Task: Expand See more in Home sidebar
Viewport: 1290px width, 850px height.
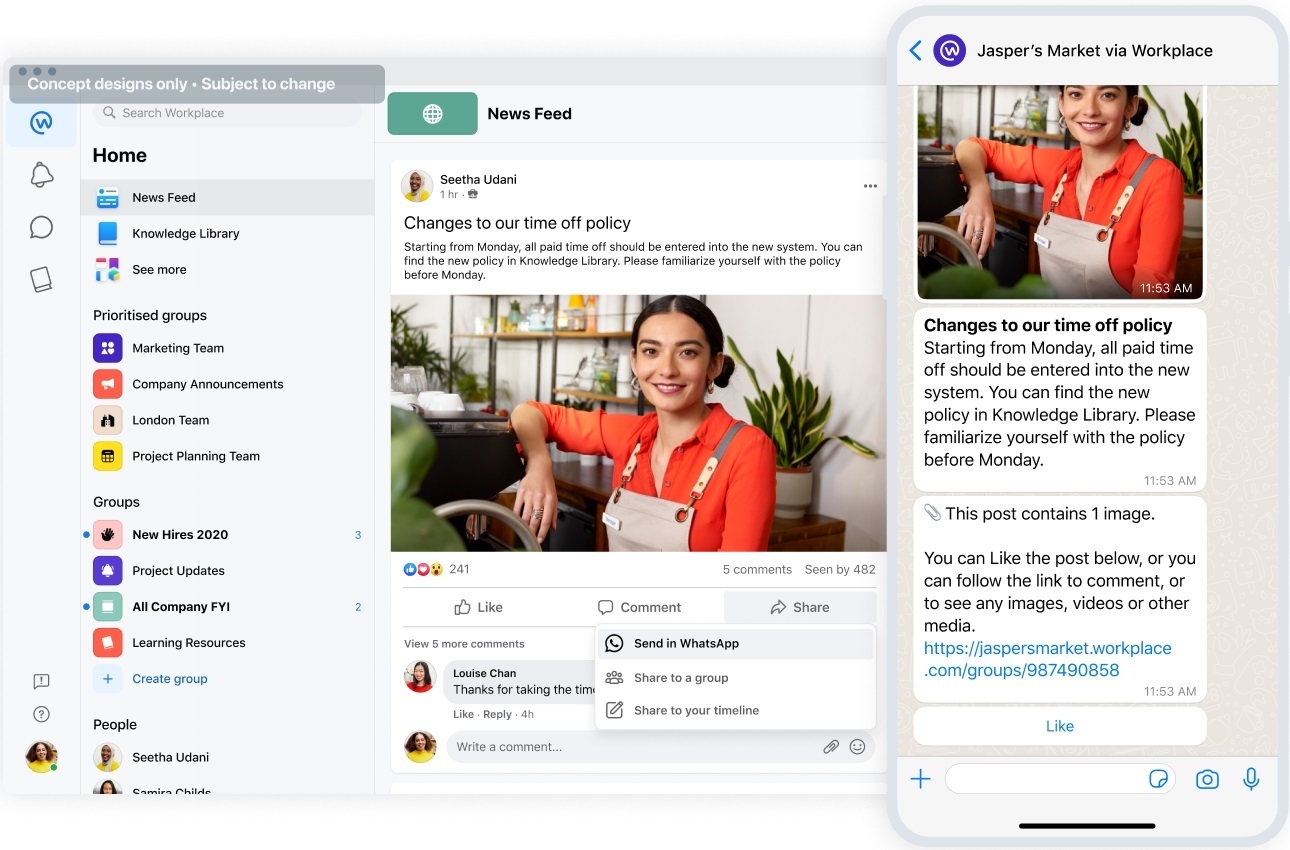Action: coord(227,270)
